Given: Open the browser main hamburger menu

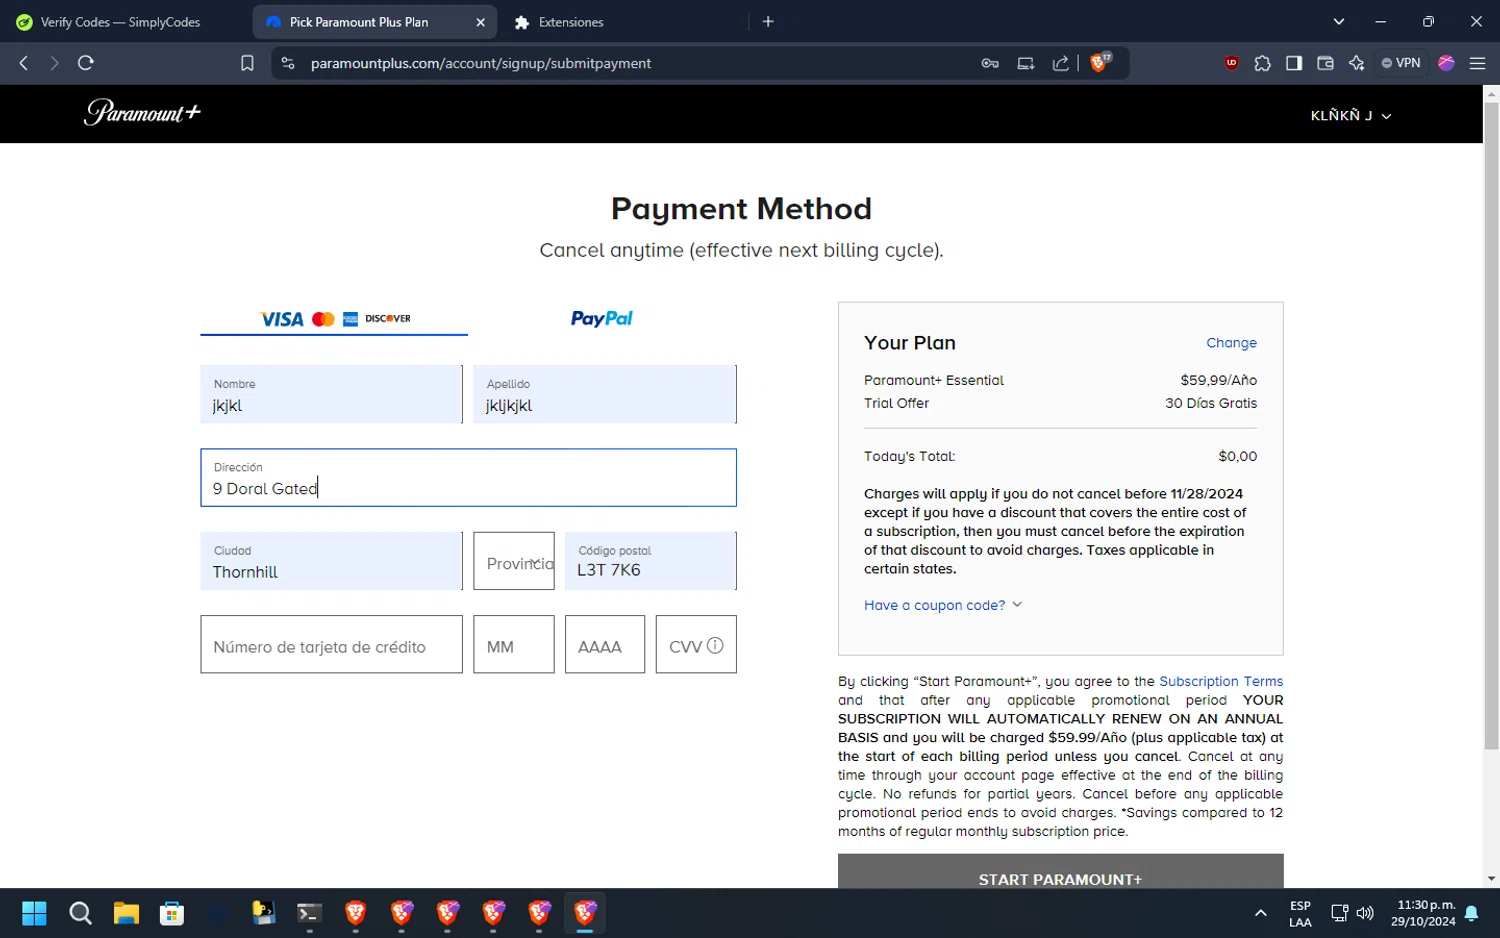Looking at the screenshot, I should coord(1477,63).
